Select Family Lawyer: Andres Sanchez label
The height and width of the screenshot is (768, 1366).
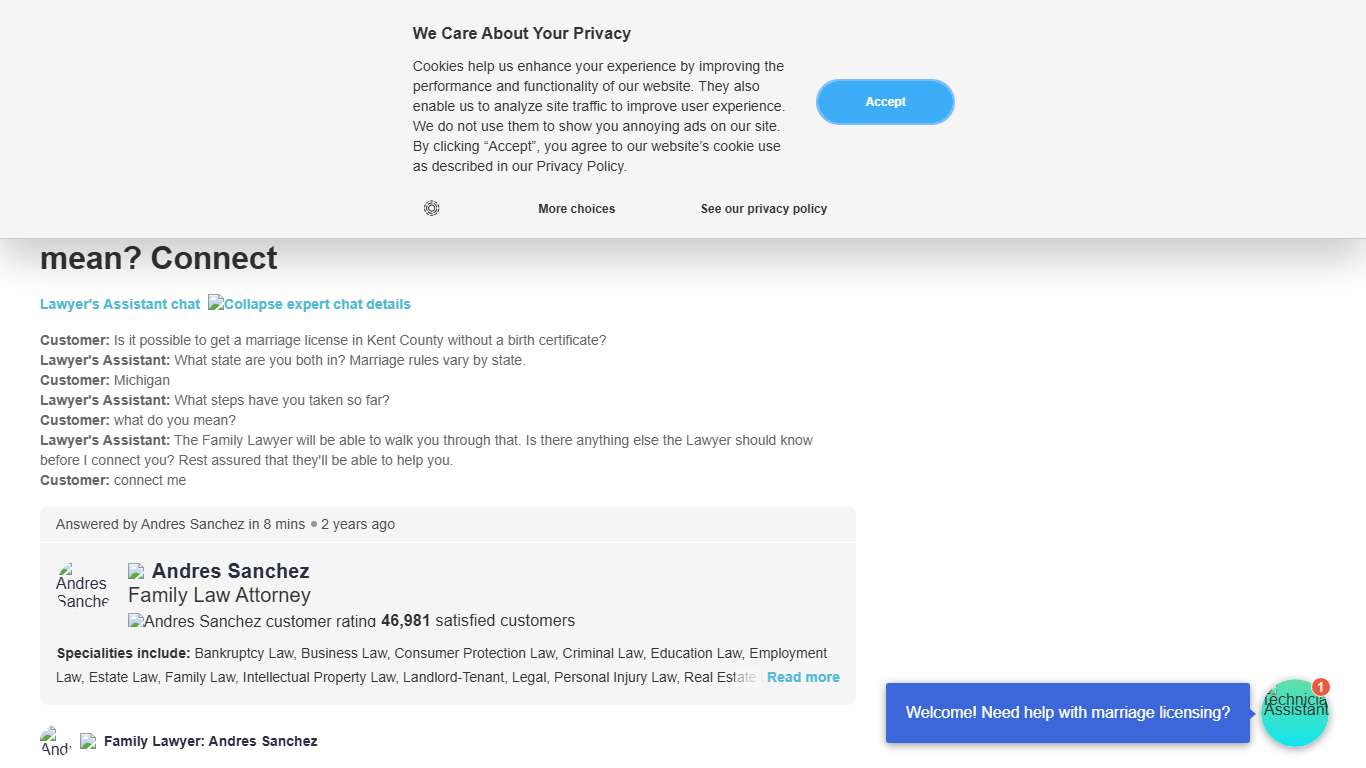coord(211,741)
